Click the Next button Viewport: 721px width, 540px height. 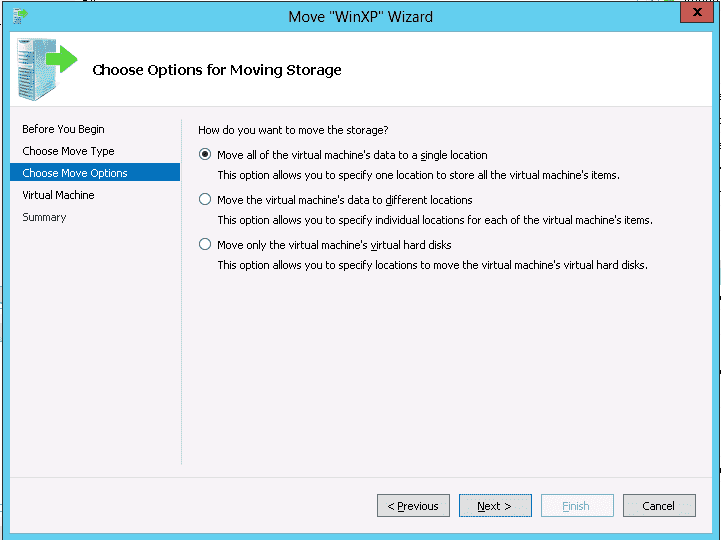495,506
